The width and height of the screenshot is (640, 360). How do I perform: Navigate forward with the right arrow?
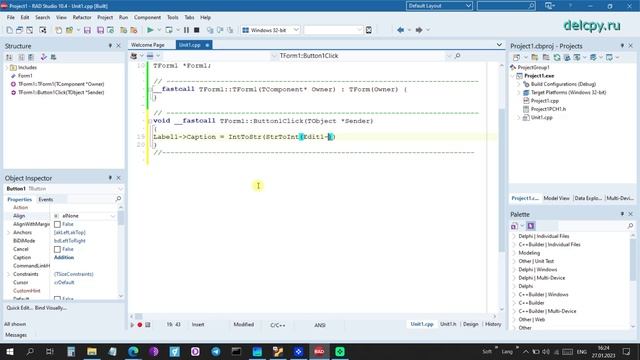[x=419, y=30]
